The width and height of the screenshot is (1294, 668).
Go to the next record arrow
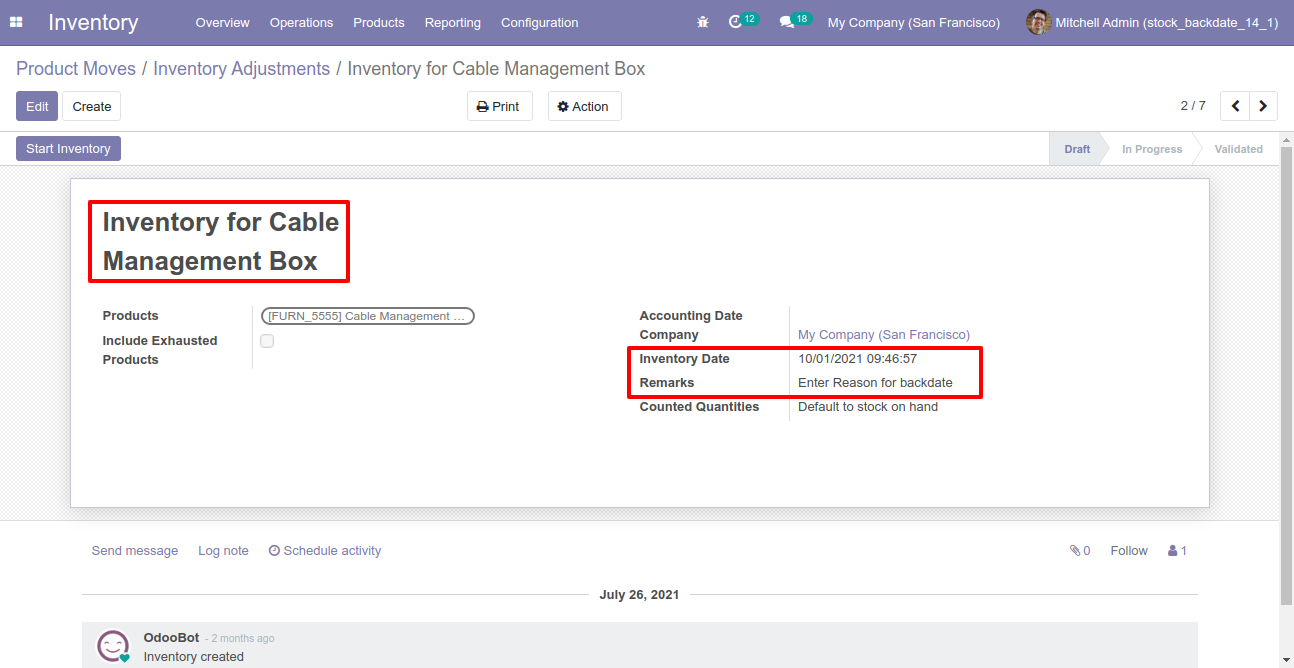(1263, 106)
